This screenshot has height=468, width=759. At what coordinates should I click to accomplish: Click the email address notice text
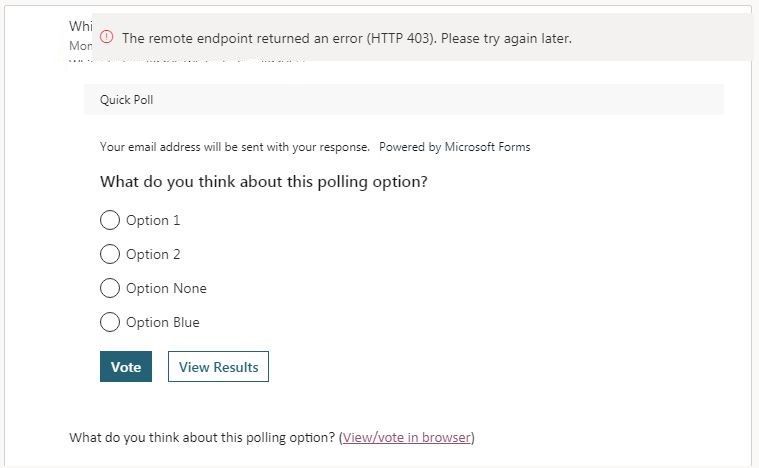pos(235,147)
